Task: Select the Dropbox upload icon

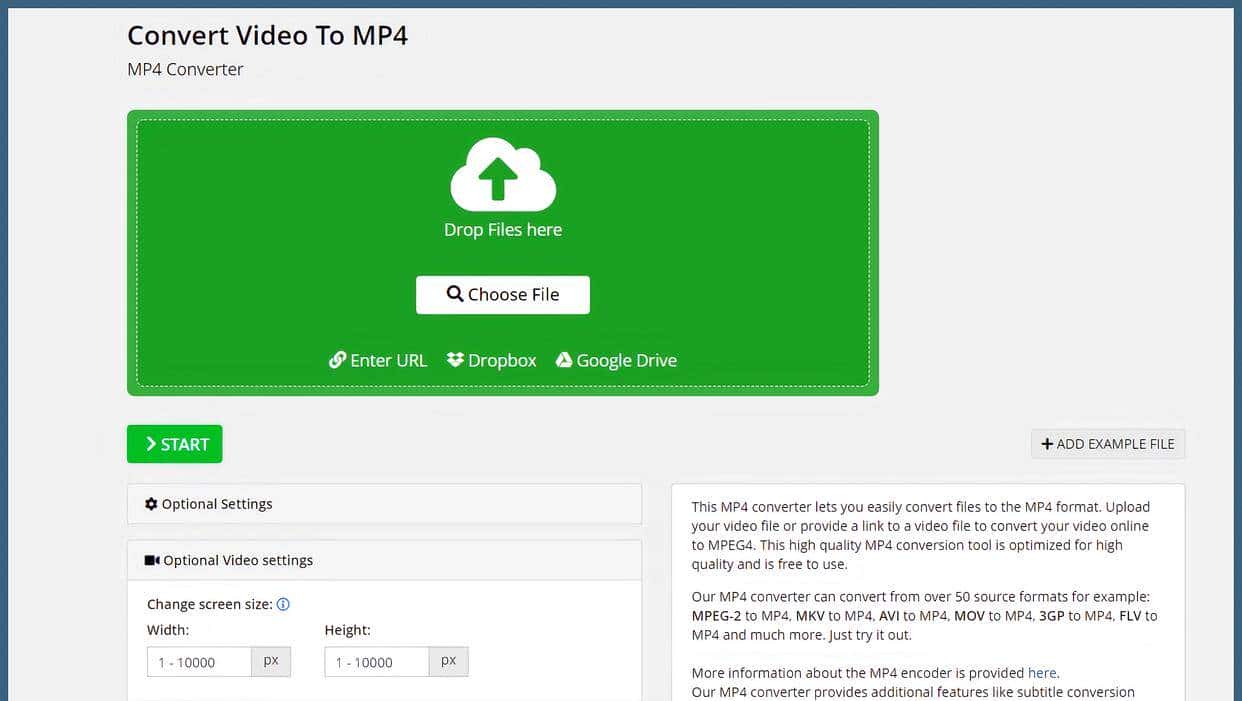Action: point(456,360)
